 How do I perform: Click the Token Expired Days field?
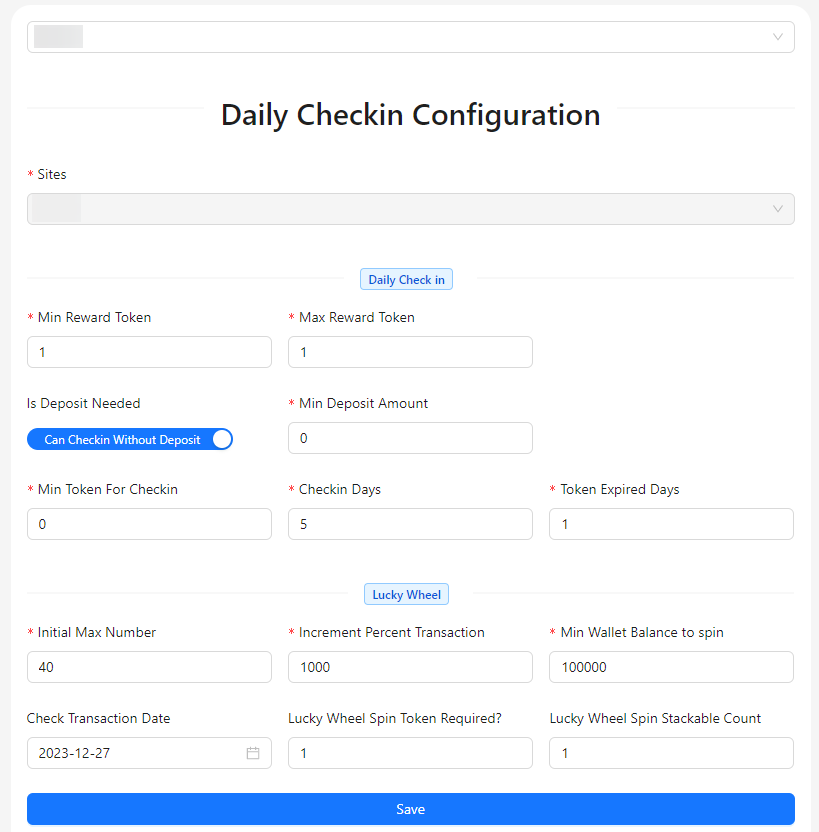pos(671,524)
